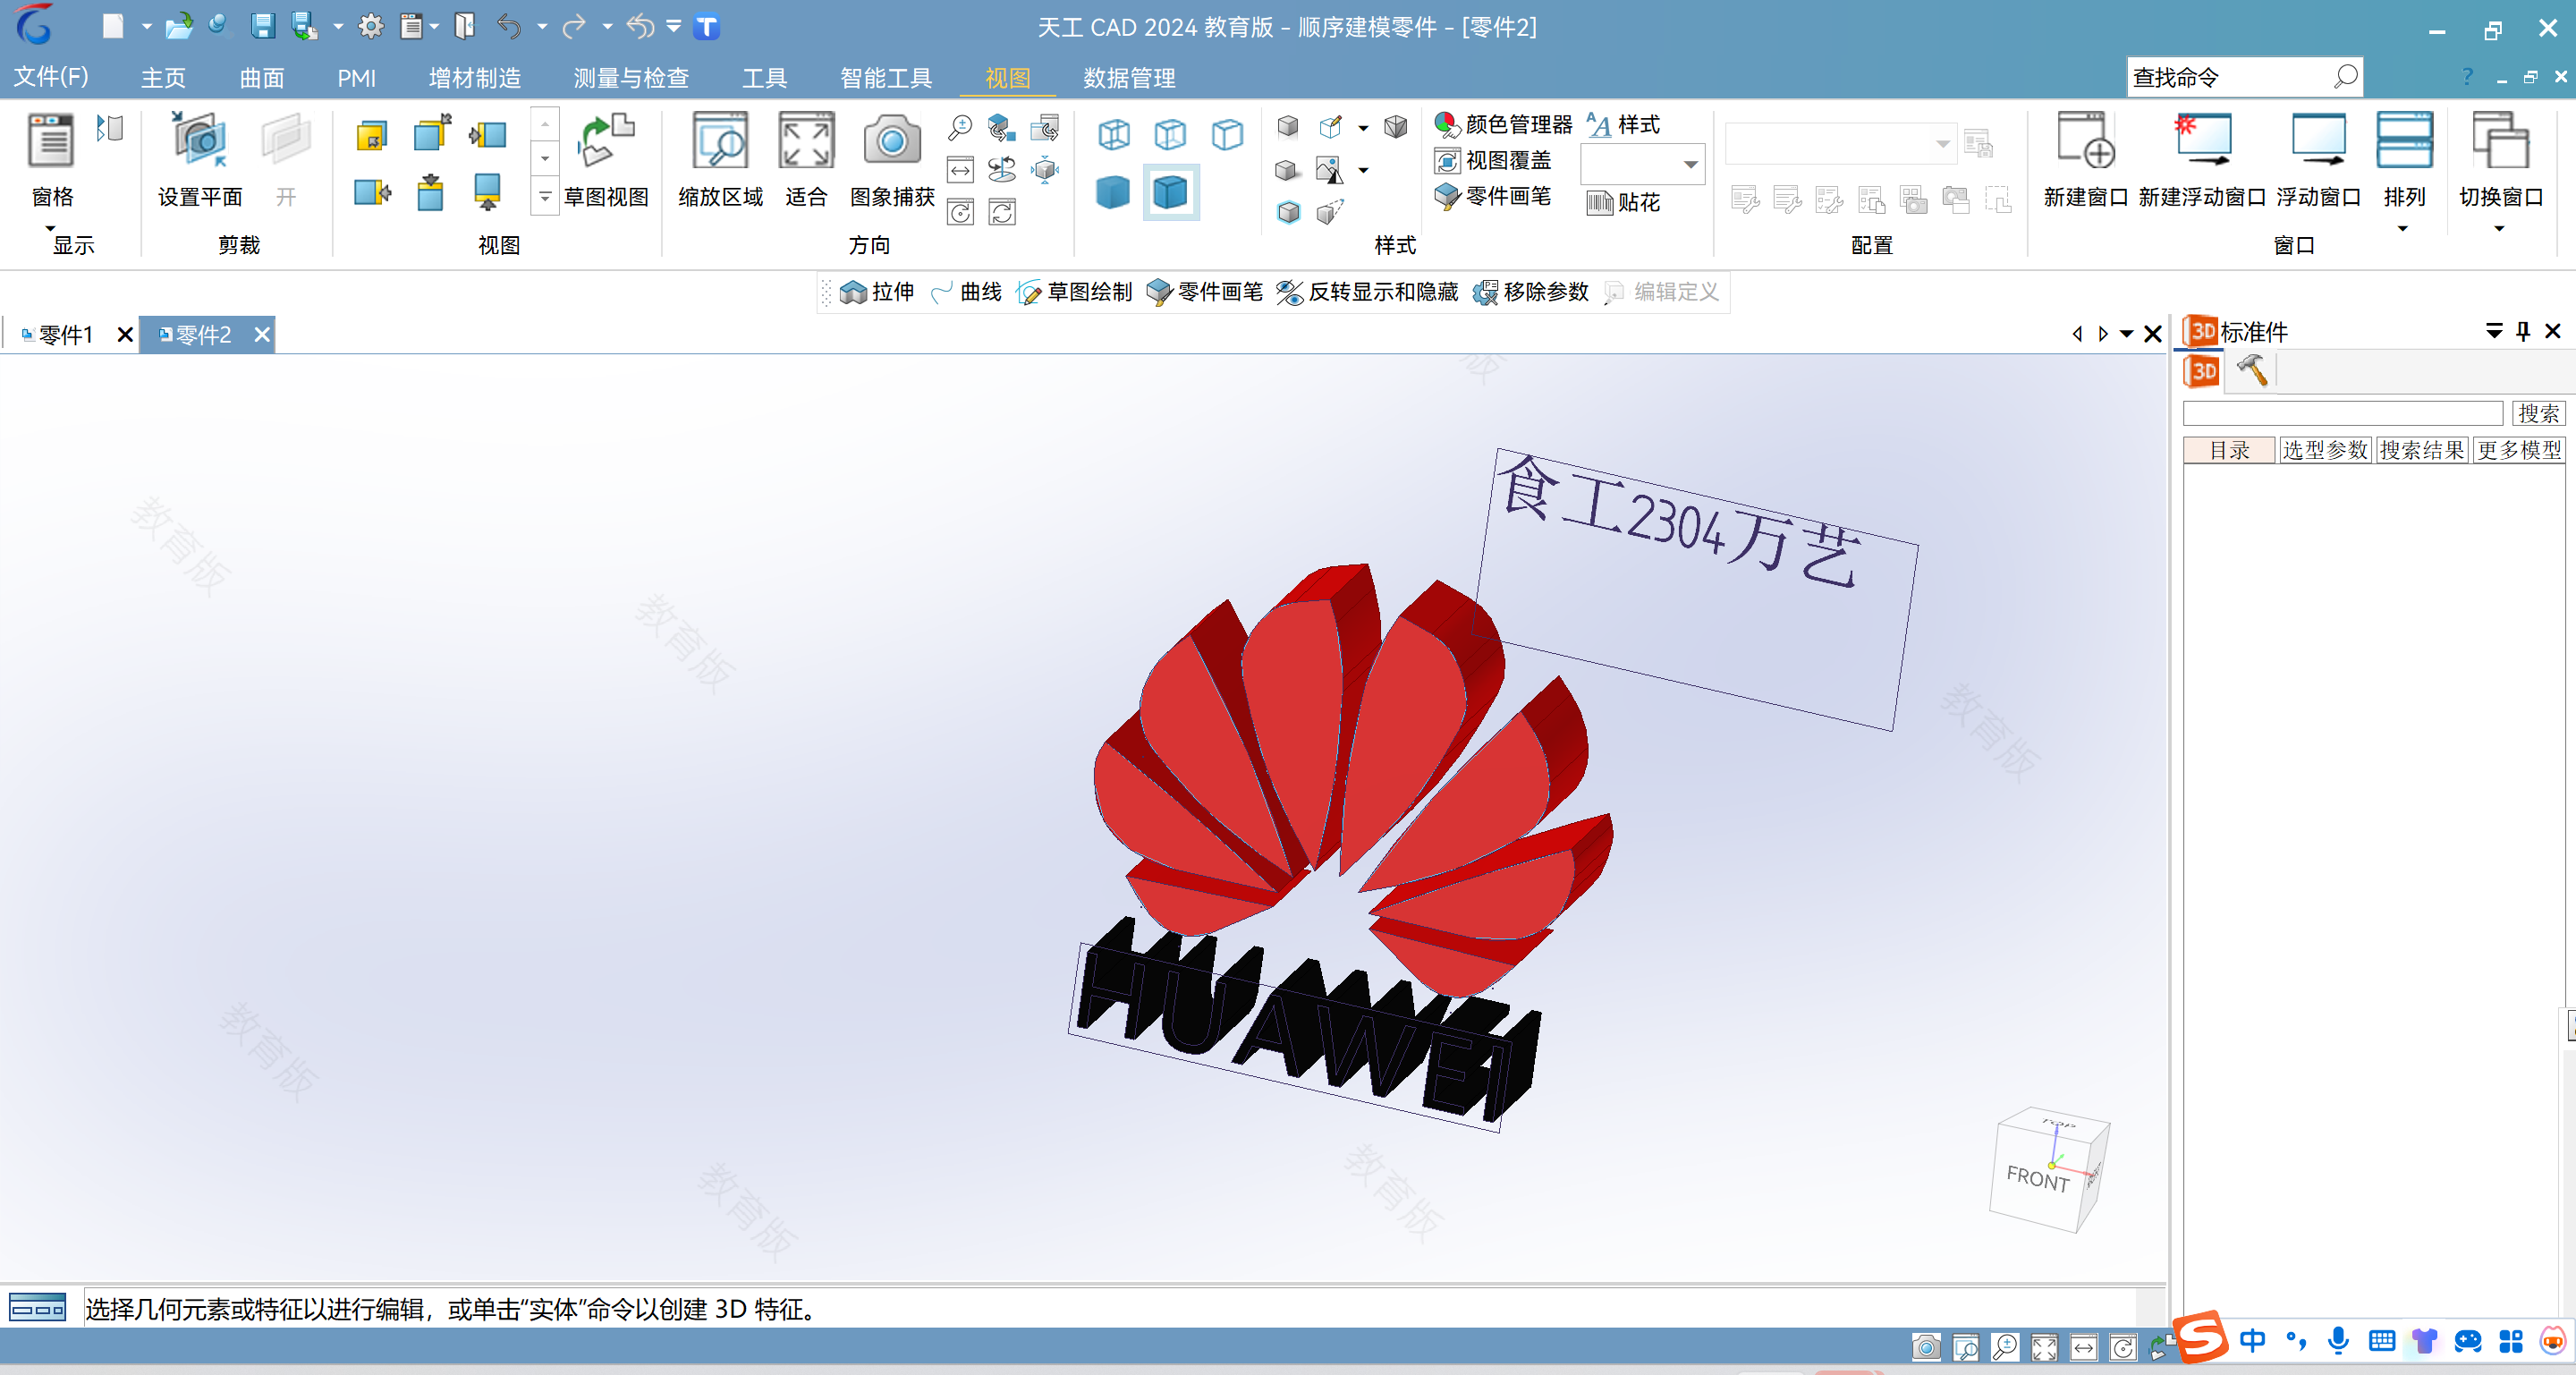Image resolution: width=2576 pixels, height=1375 pixels.
Task: Toggle Sogou IME 中 language mode
Action: coord(2252,1341)
